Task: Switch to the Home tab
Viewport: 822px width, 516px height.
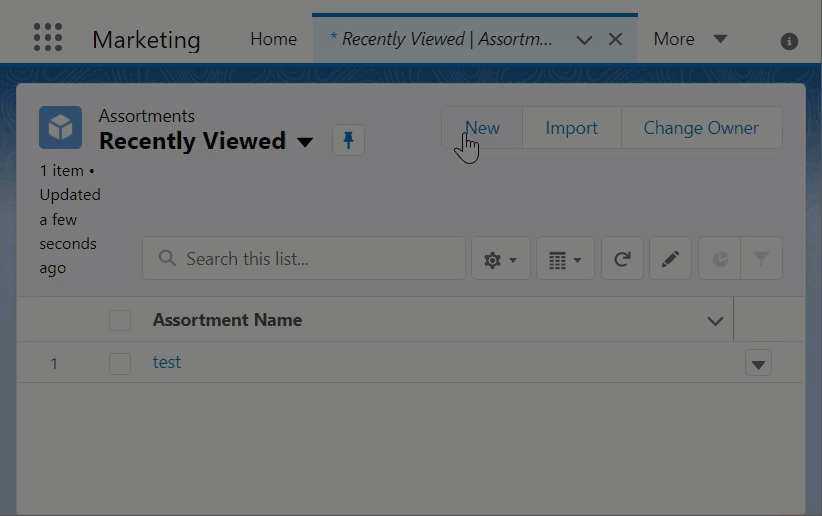Action: (273, 39)
